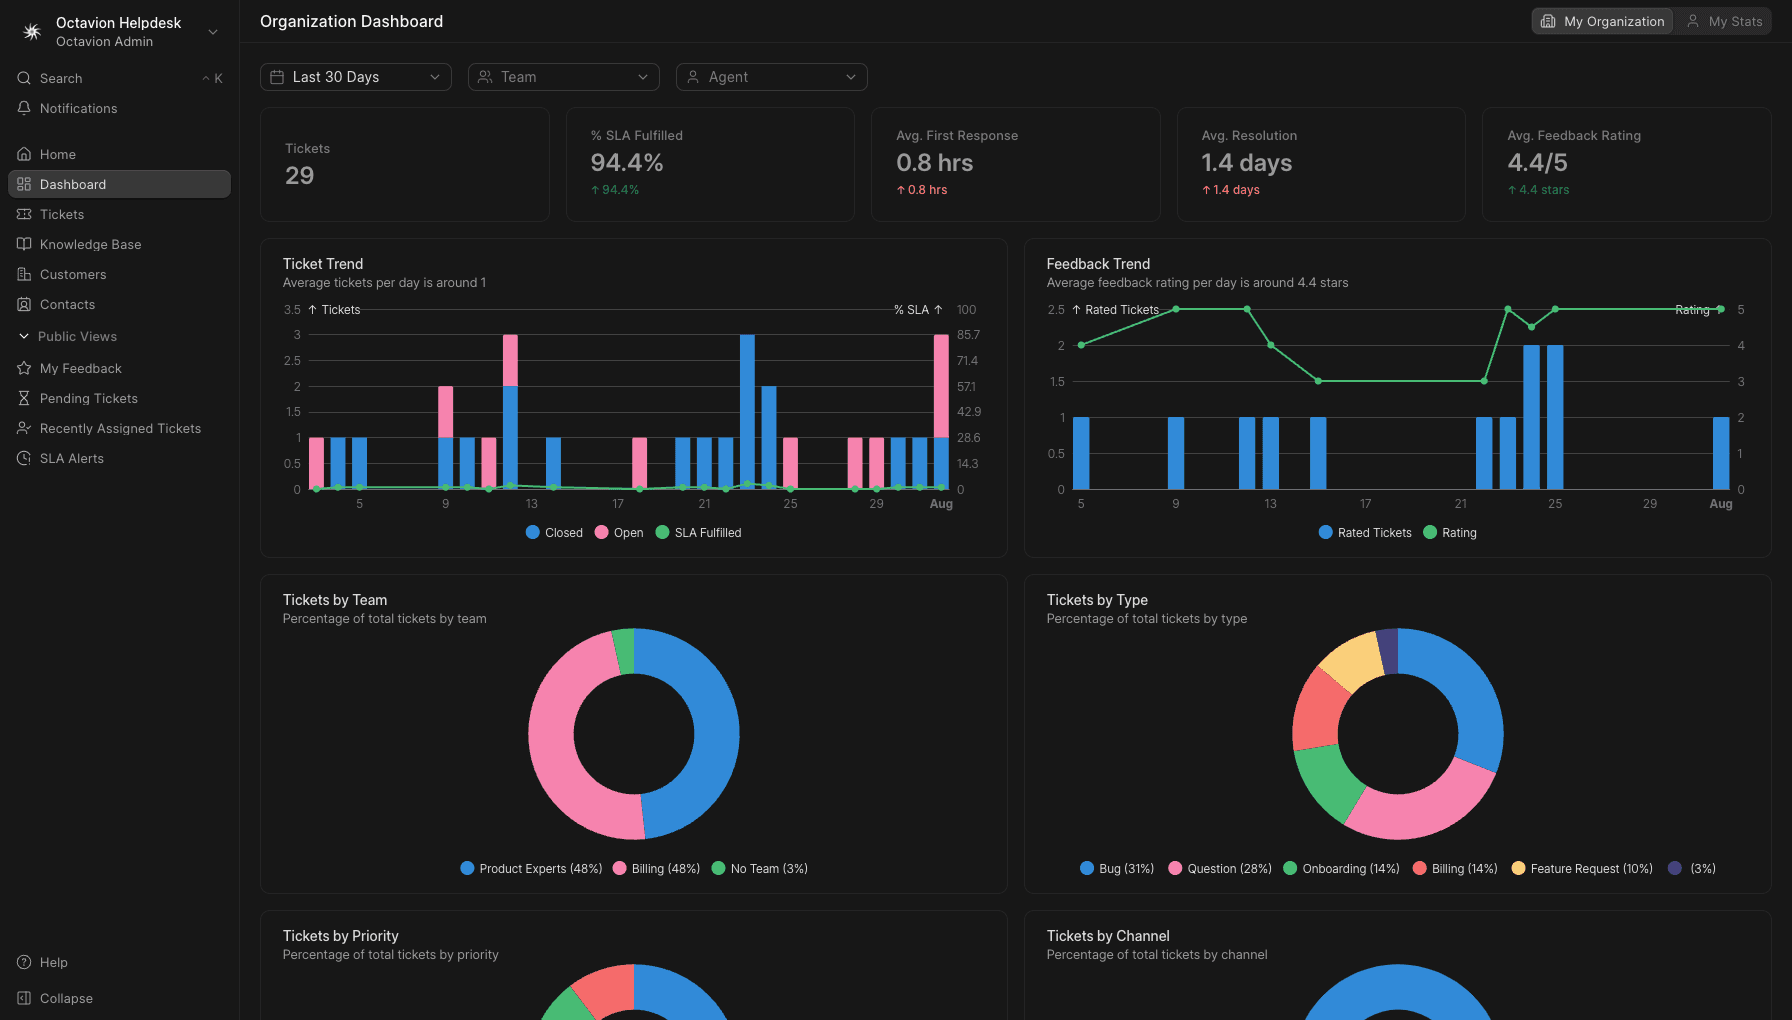Click the Customers building icon
Screen dimensions: 1792x1020
[24, 274]
